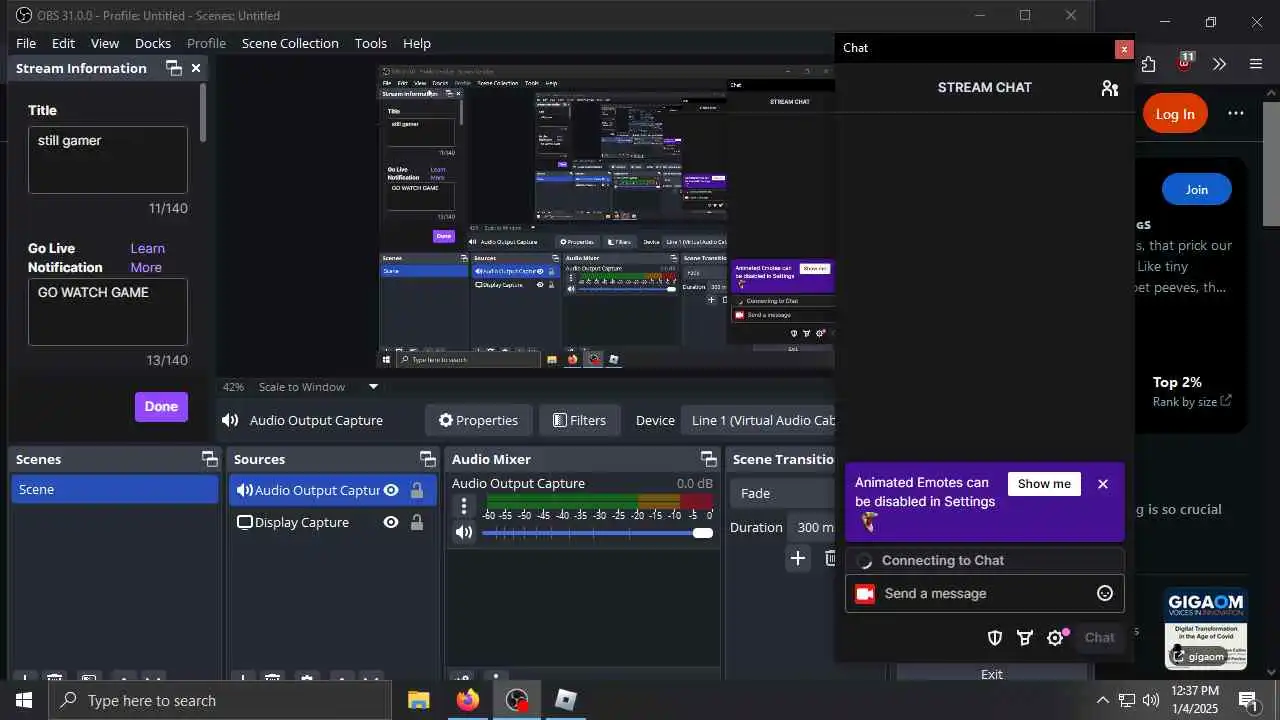The width and height of the screenshot is (1280, 720).
Task: Float the Scenes dock using its header icon
Action: pyautogui.click(x=209, y=459)
